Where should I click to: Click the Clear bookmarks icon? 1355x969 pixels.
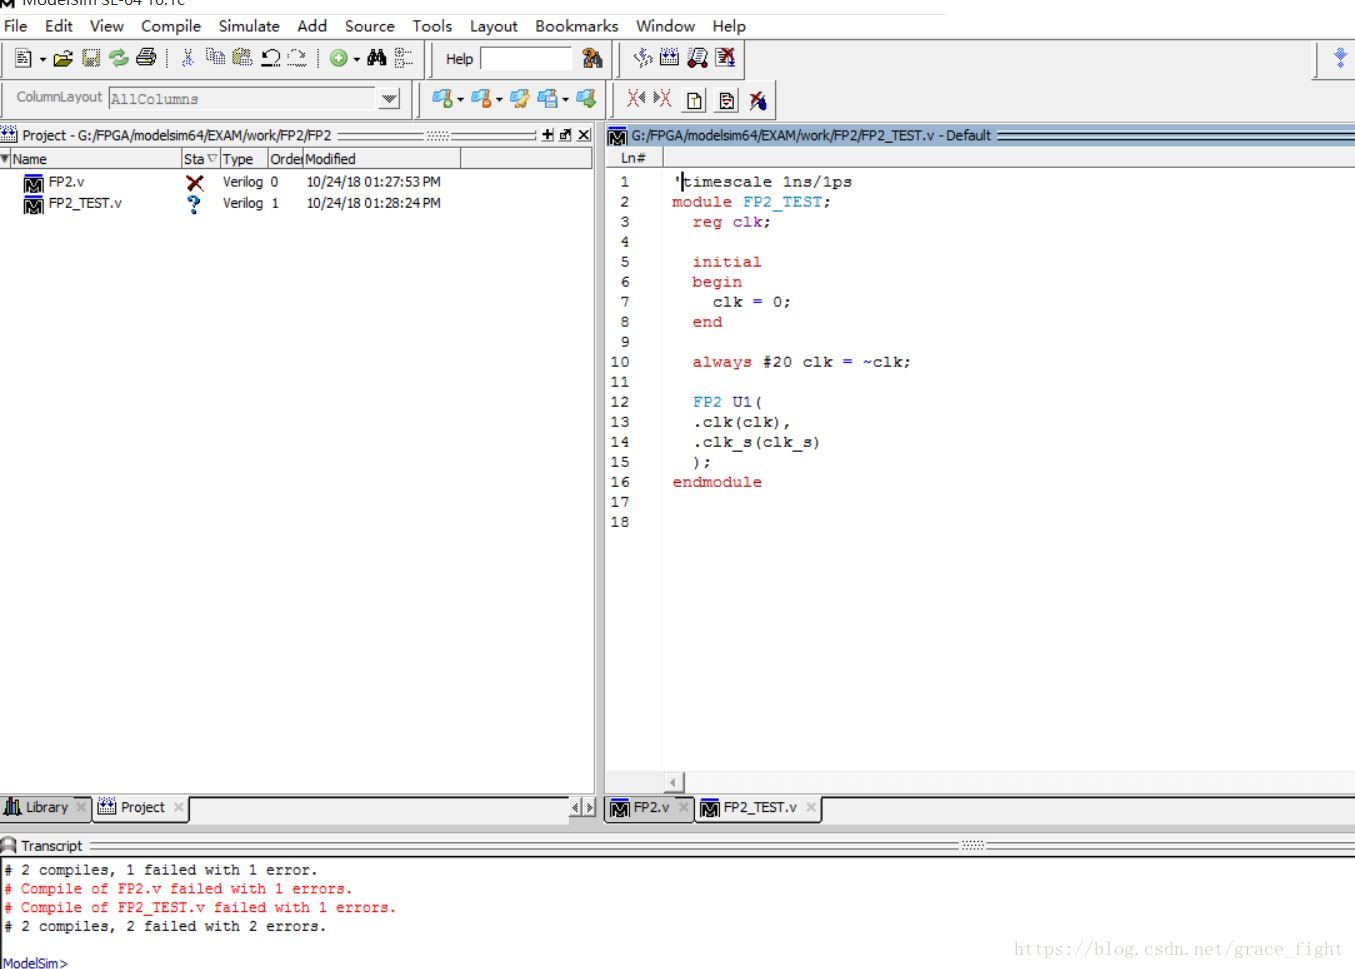point(758,100)
